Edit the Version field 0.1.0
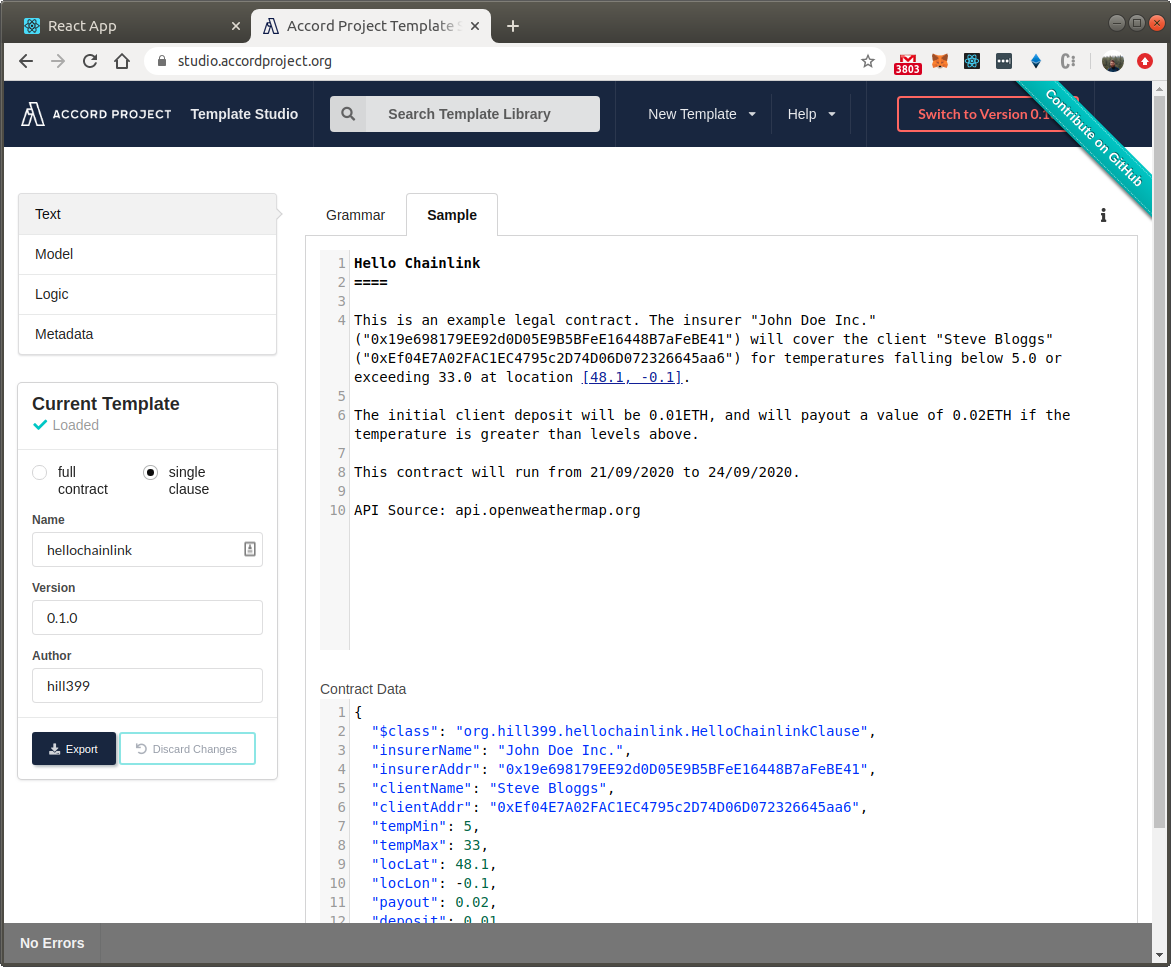Viewport: 1171px width, 967px height. pos(147,618)
